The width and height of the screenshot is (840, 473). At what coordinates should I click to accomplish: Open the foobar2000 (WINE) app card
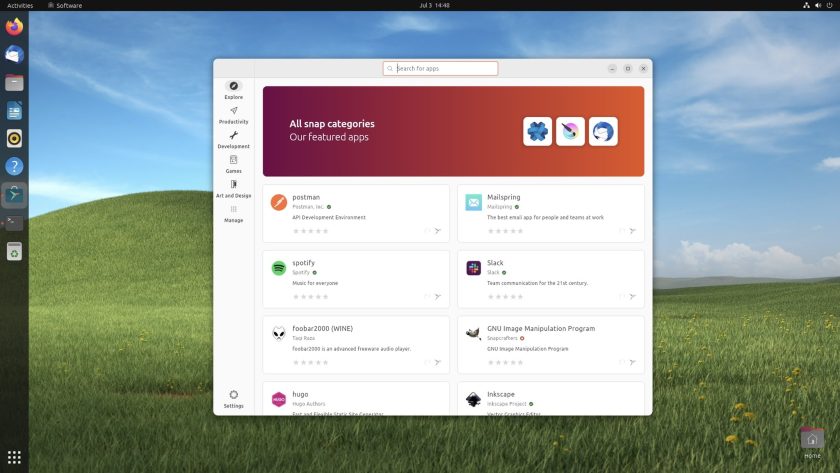356,345
